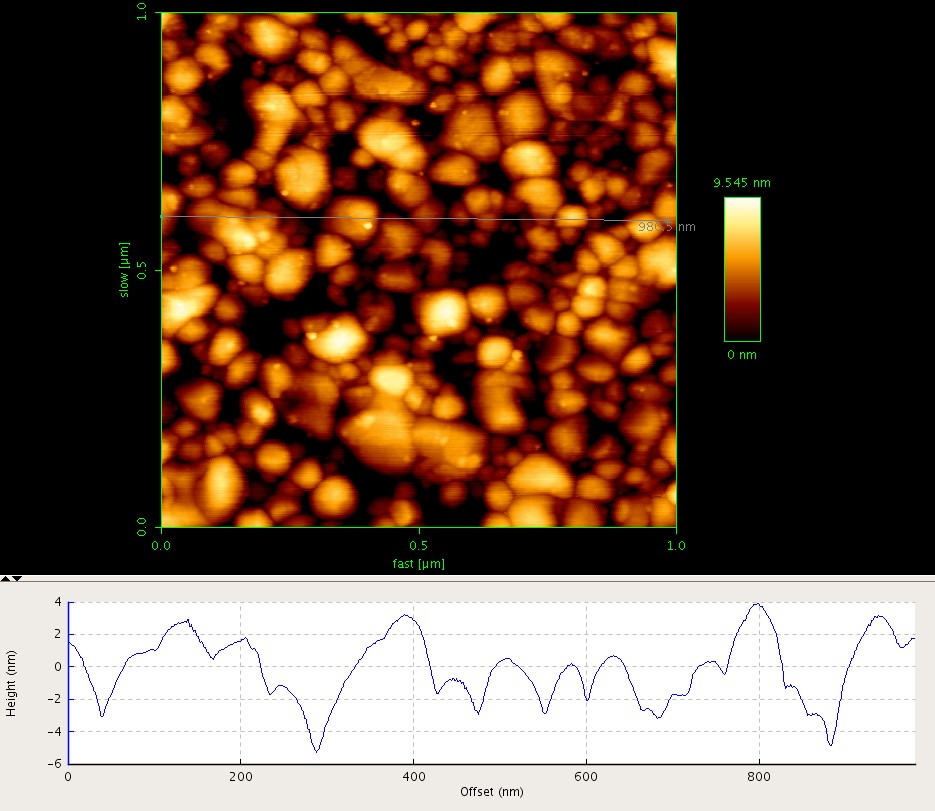Screen dimensions: 935x811
Task: Click the down arrow on the pane divider
Action: click(x=16, y=578)
